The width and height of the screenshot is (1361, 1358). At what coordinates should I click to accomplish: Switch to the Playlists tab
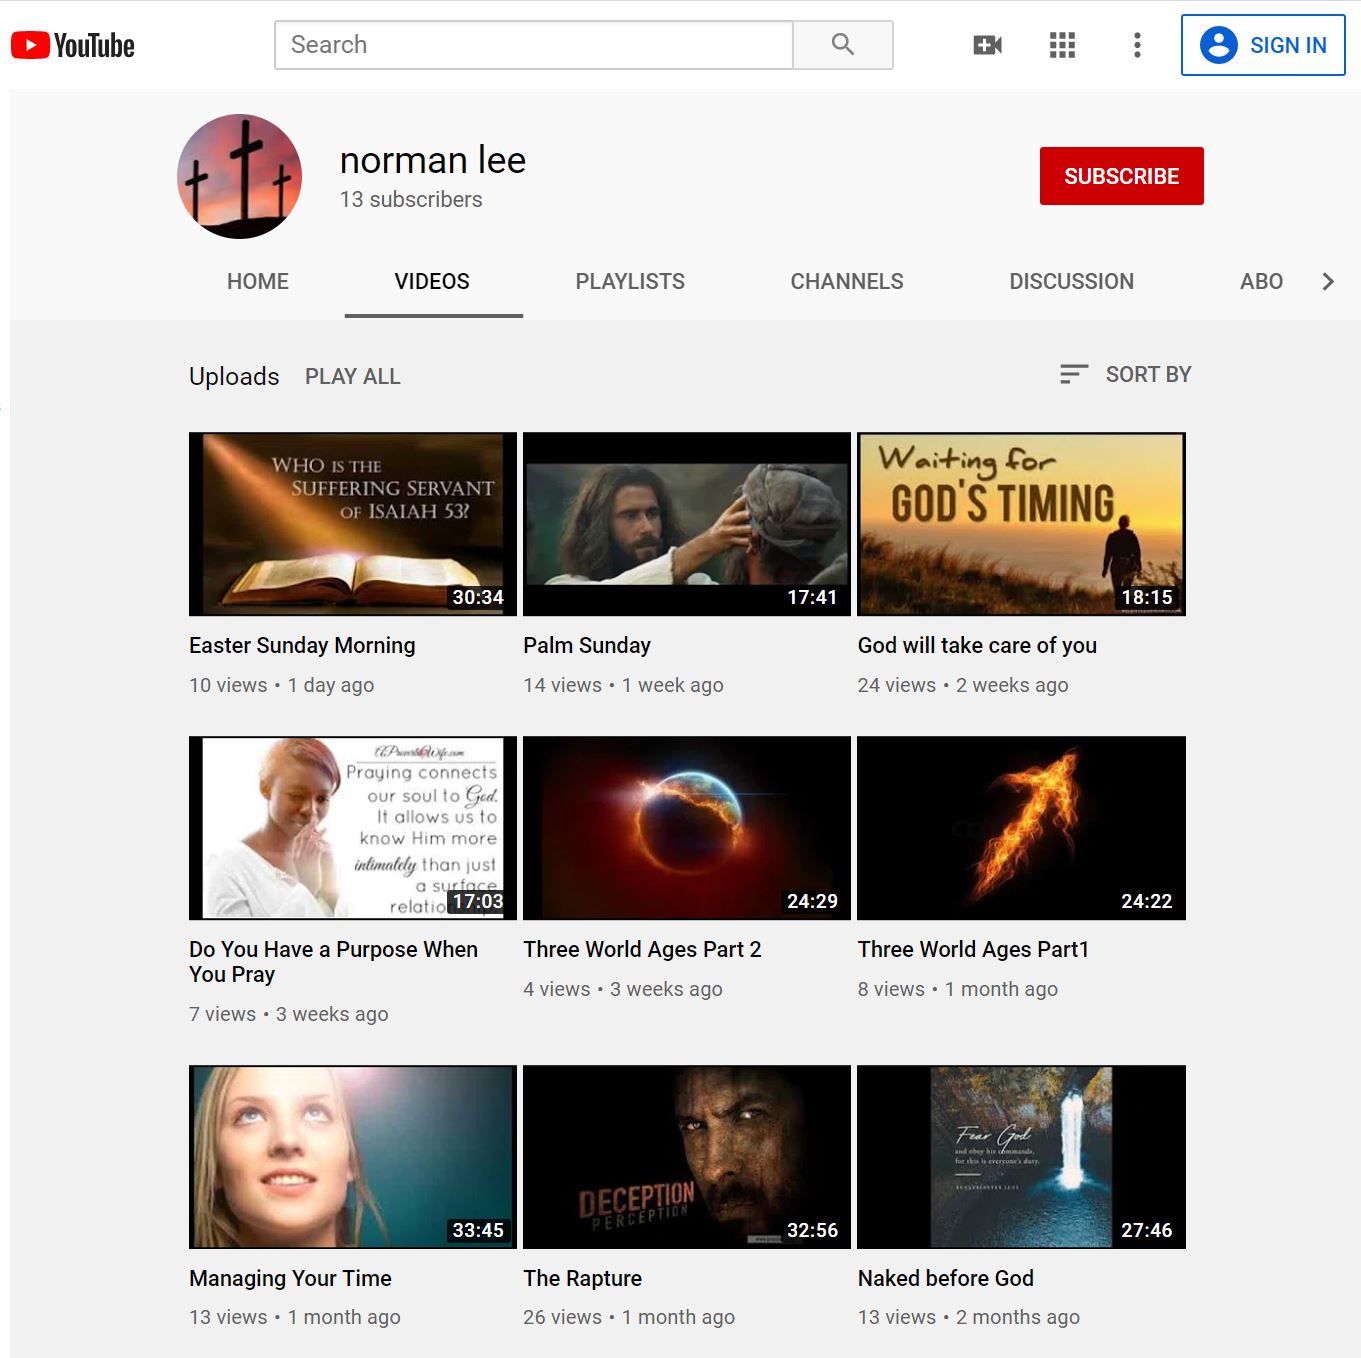point(630,282)
